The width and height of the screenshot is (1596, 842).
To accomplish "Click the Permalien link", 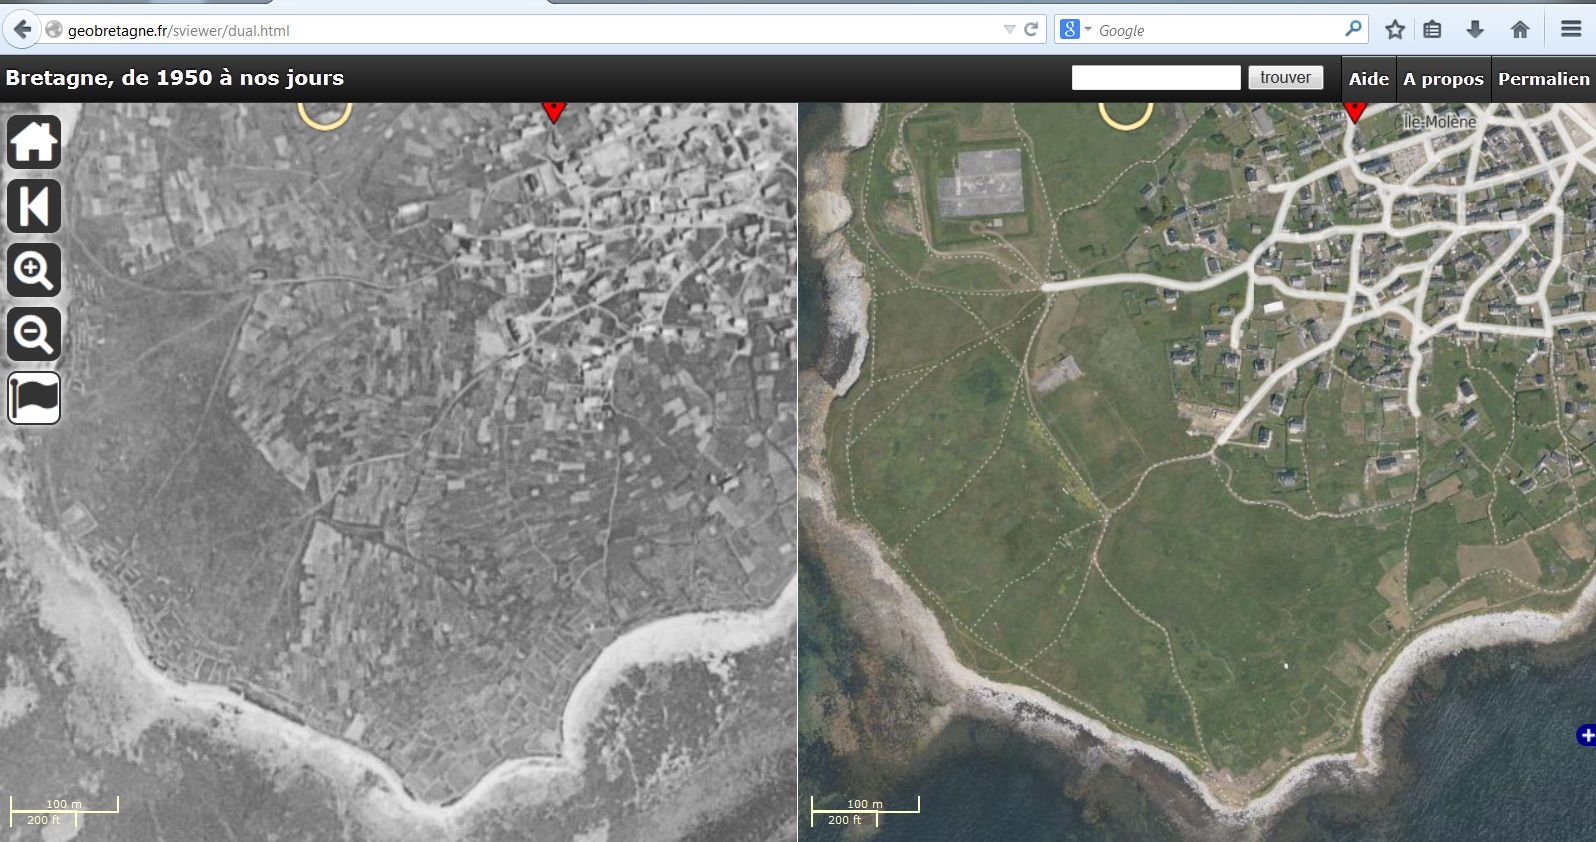I will [1543, 79].
